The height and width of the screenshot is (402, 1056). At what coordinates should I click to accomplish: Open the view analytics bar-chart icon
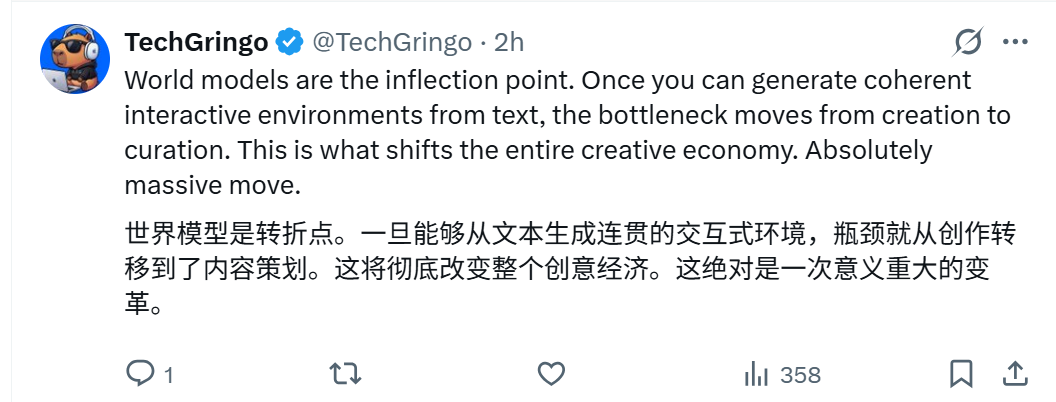756,374
